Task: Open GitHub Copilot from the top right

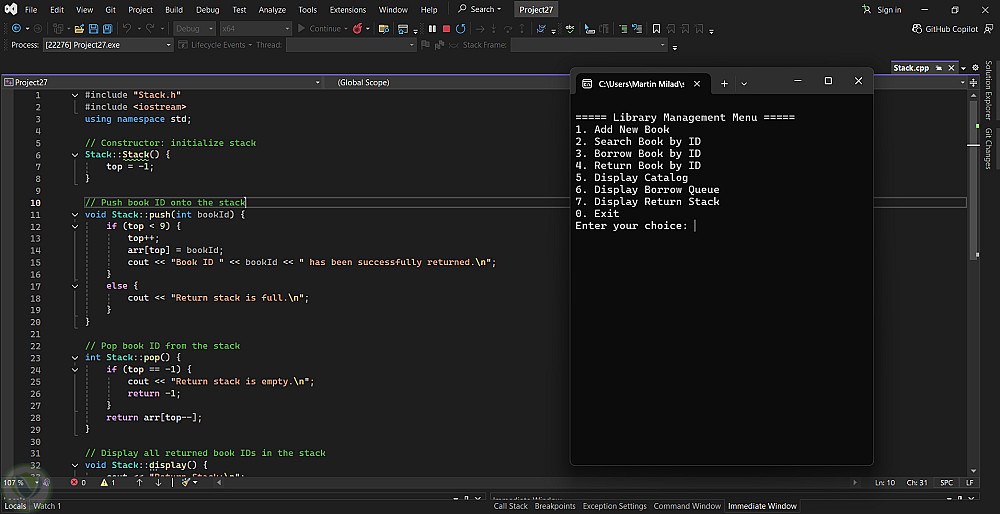Action: (945, 29)
